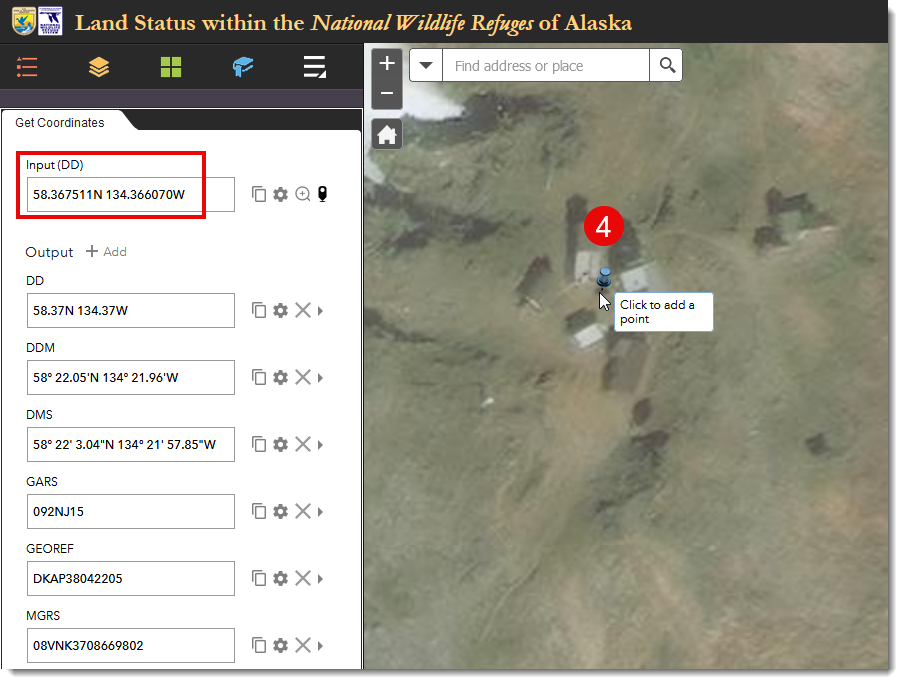Screen dimensions: 903x684
Task: Expand the DD output details arrow
Action: click(x=321, y=311)
